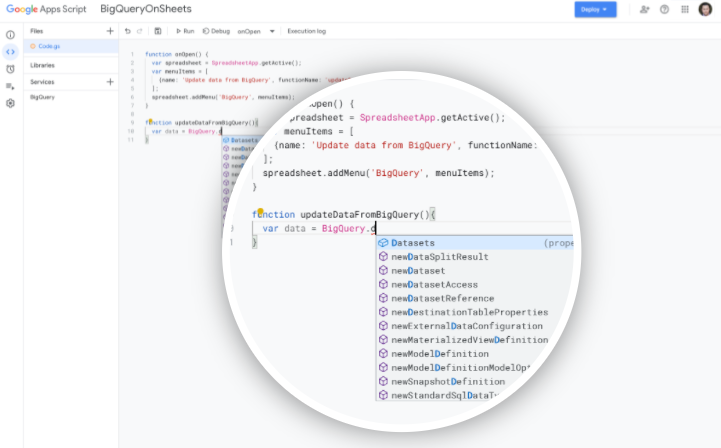The width and height of the screenshot is (721, 448).
Task: Click the yellow lightbulb quick-fix icon
Action: click(260, 212)
